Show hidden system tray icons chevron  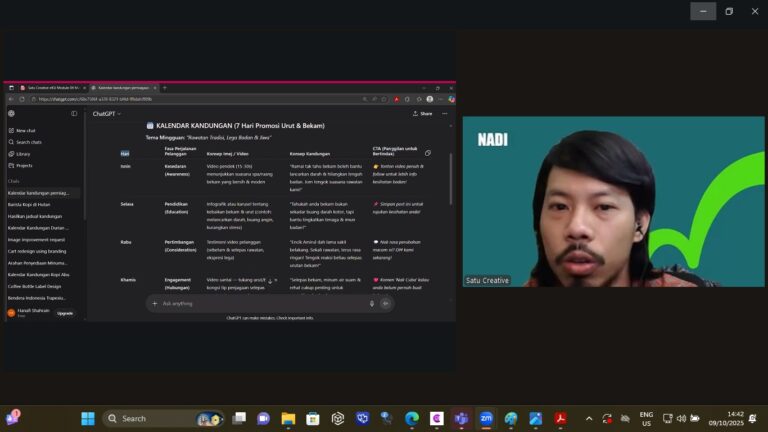(589, 418)
